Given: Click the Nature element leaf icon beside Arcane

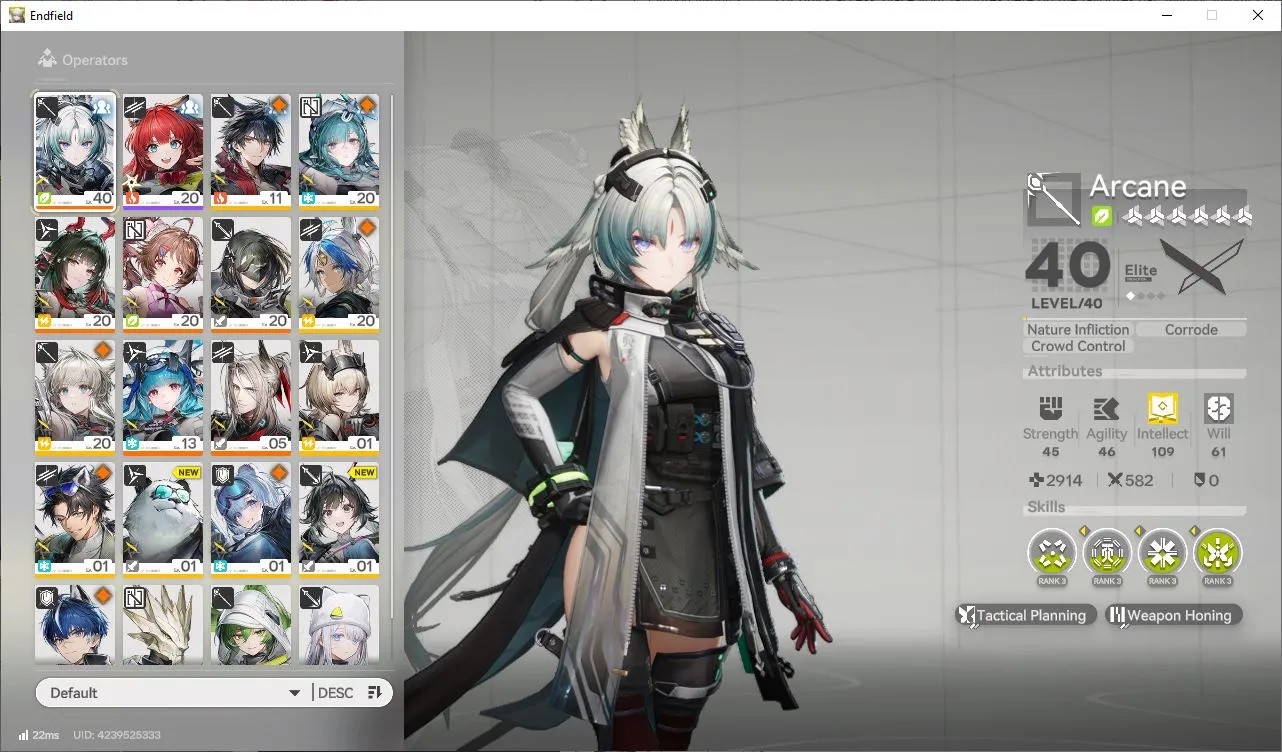Looking at the screenshot, I should click(1101, 215).
